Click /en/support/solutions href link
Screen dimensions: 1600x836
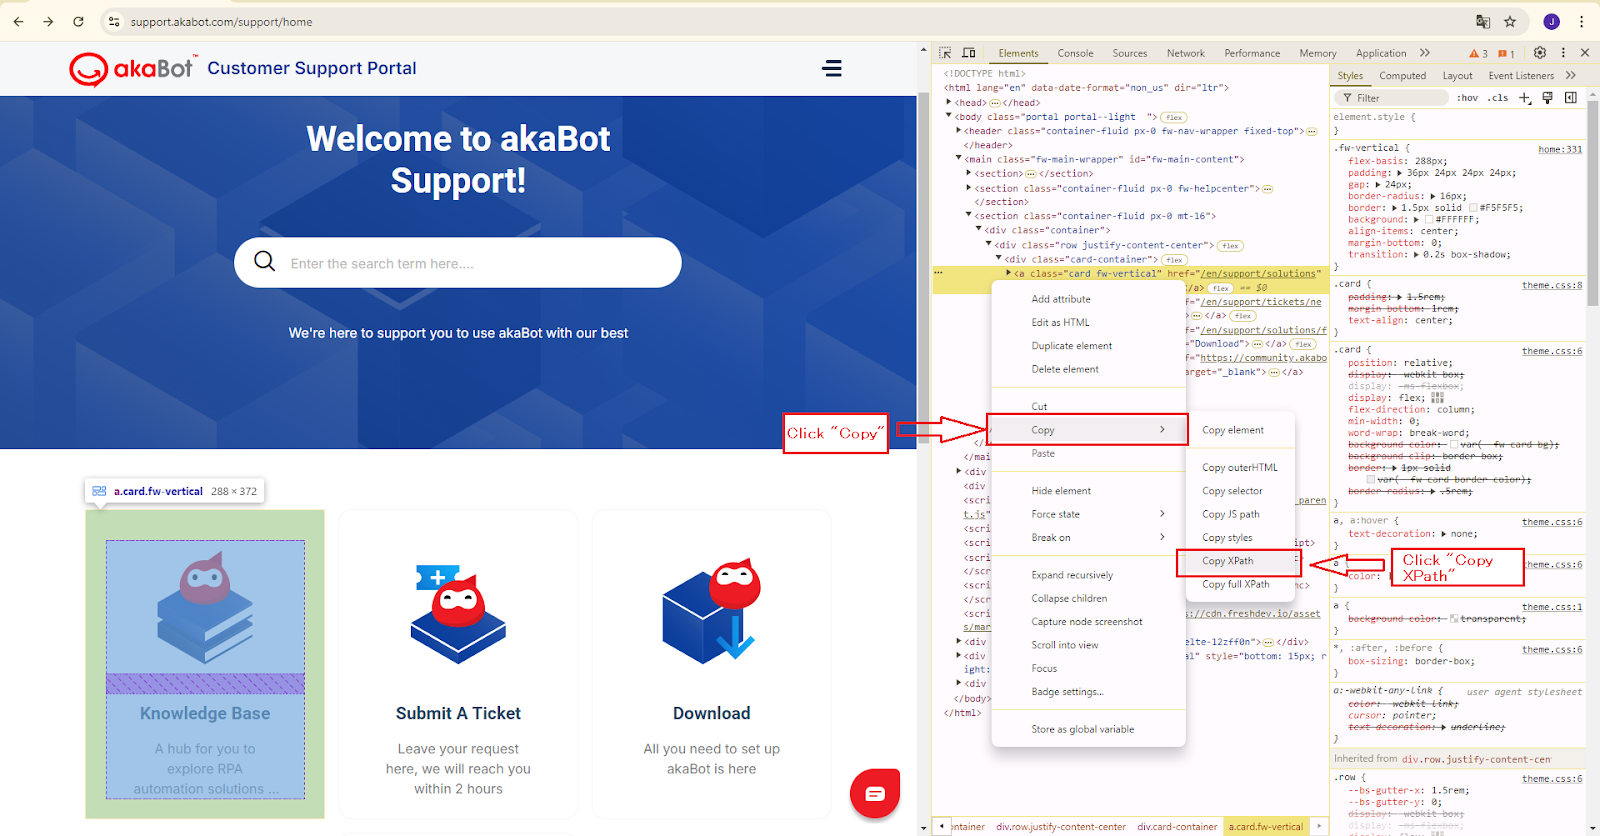click(x=1257, y=273)
